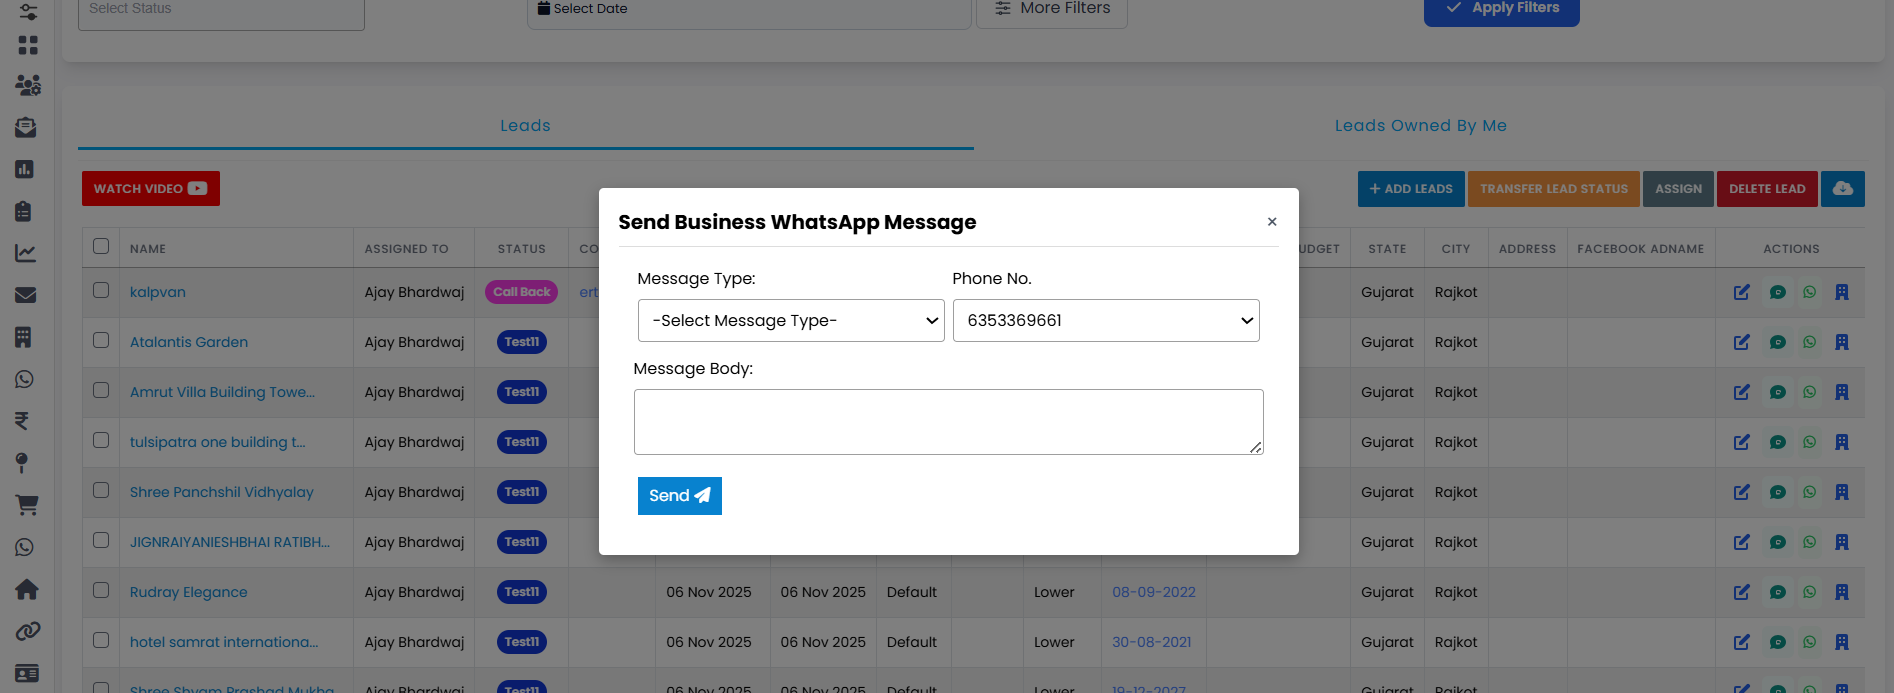
Task: Check the Shree Panchshil Vidhyalay checkbox
Action: (x=101, y=490)
